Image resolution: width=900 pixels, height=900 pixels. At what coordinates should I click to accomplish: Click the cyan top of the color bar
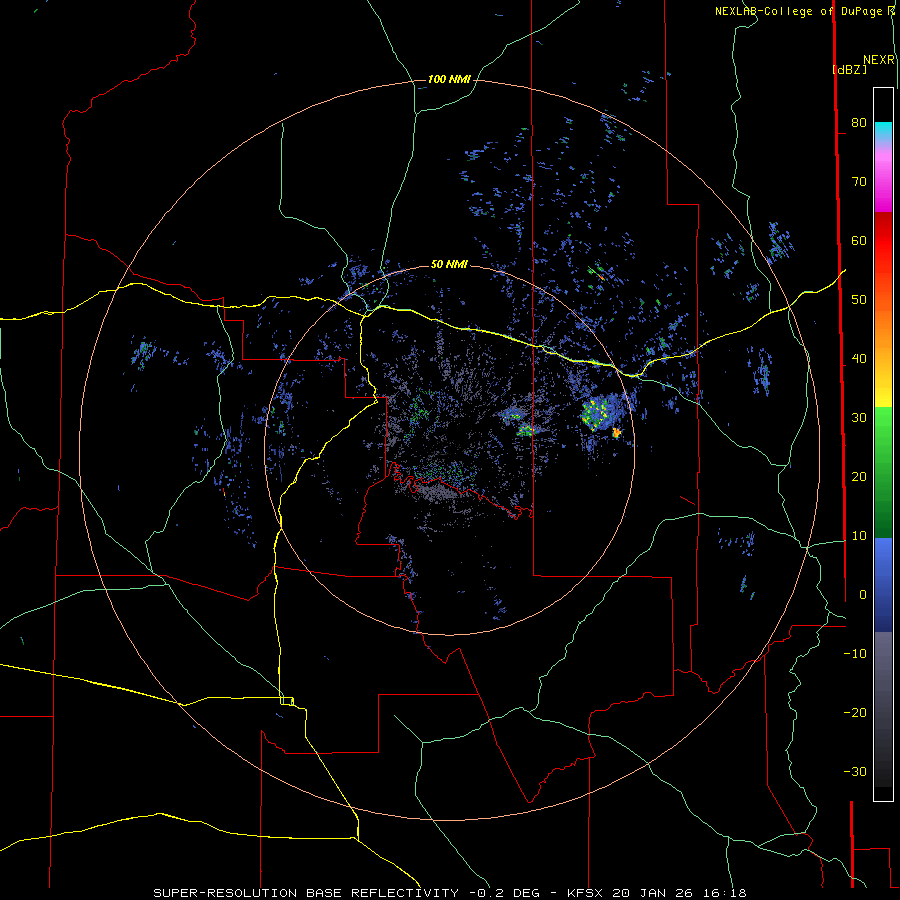(883, 130)
